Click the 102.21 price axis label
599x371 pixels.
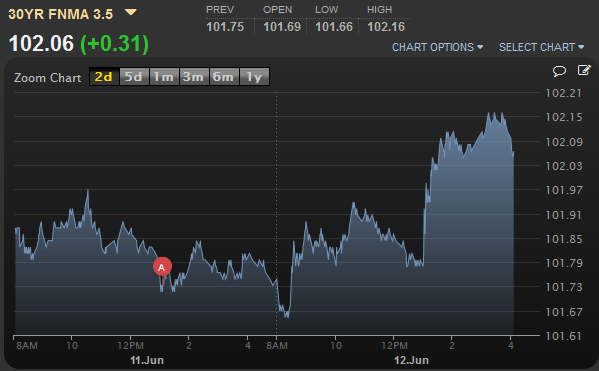click(x=563, y=93)
